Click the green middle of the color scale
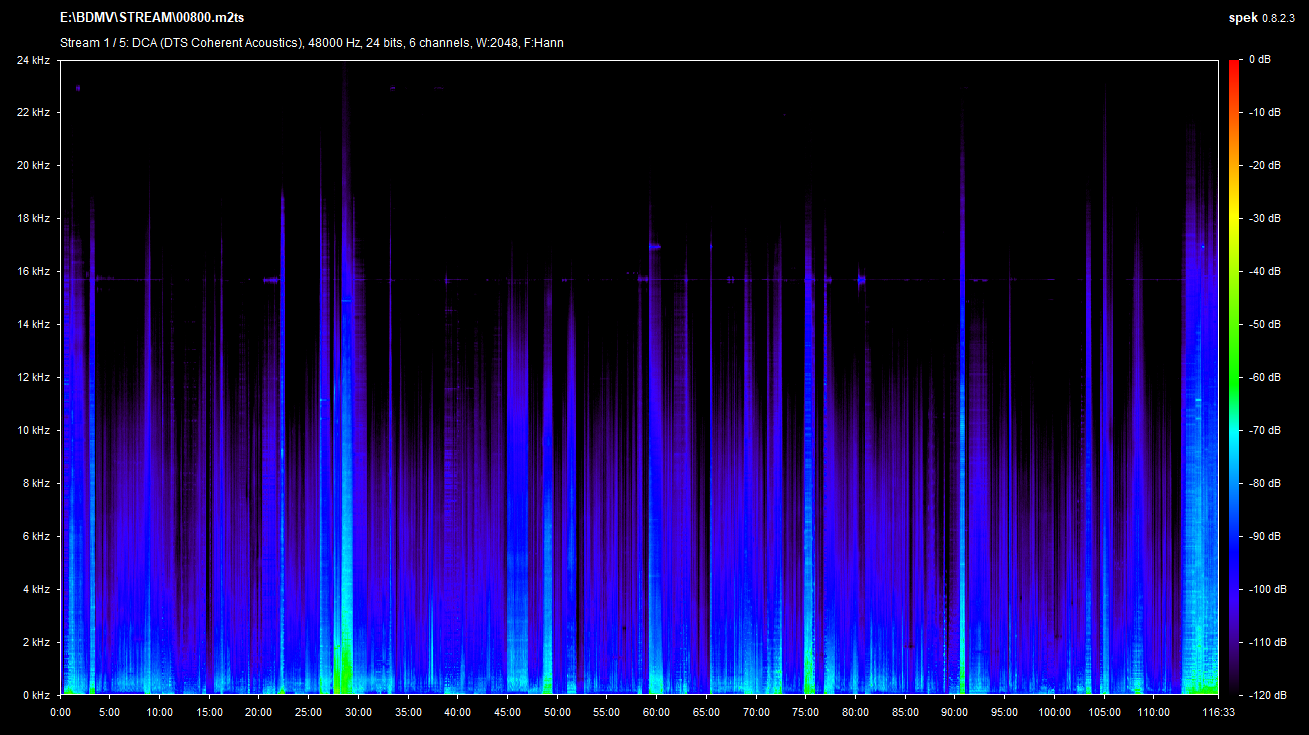Screen dimensions: 1309x735 pyautogui.click(x=1235, y=350)
